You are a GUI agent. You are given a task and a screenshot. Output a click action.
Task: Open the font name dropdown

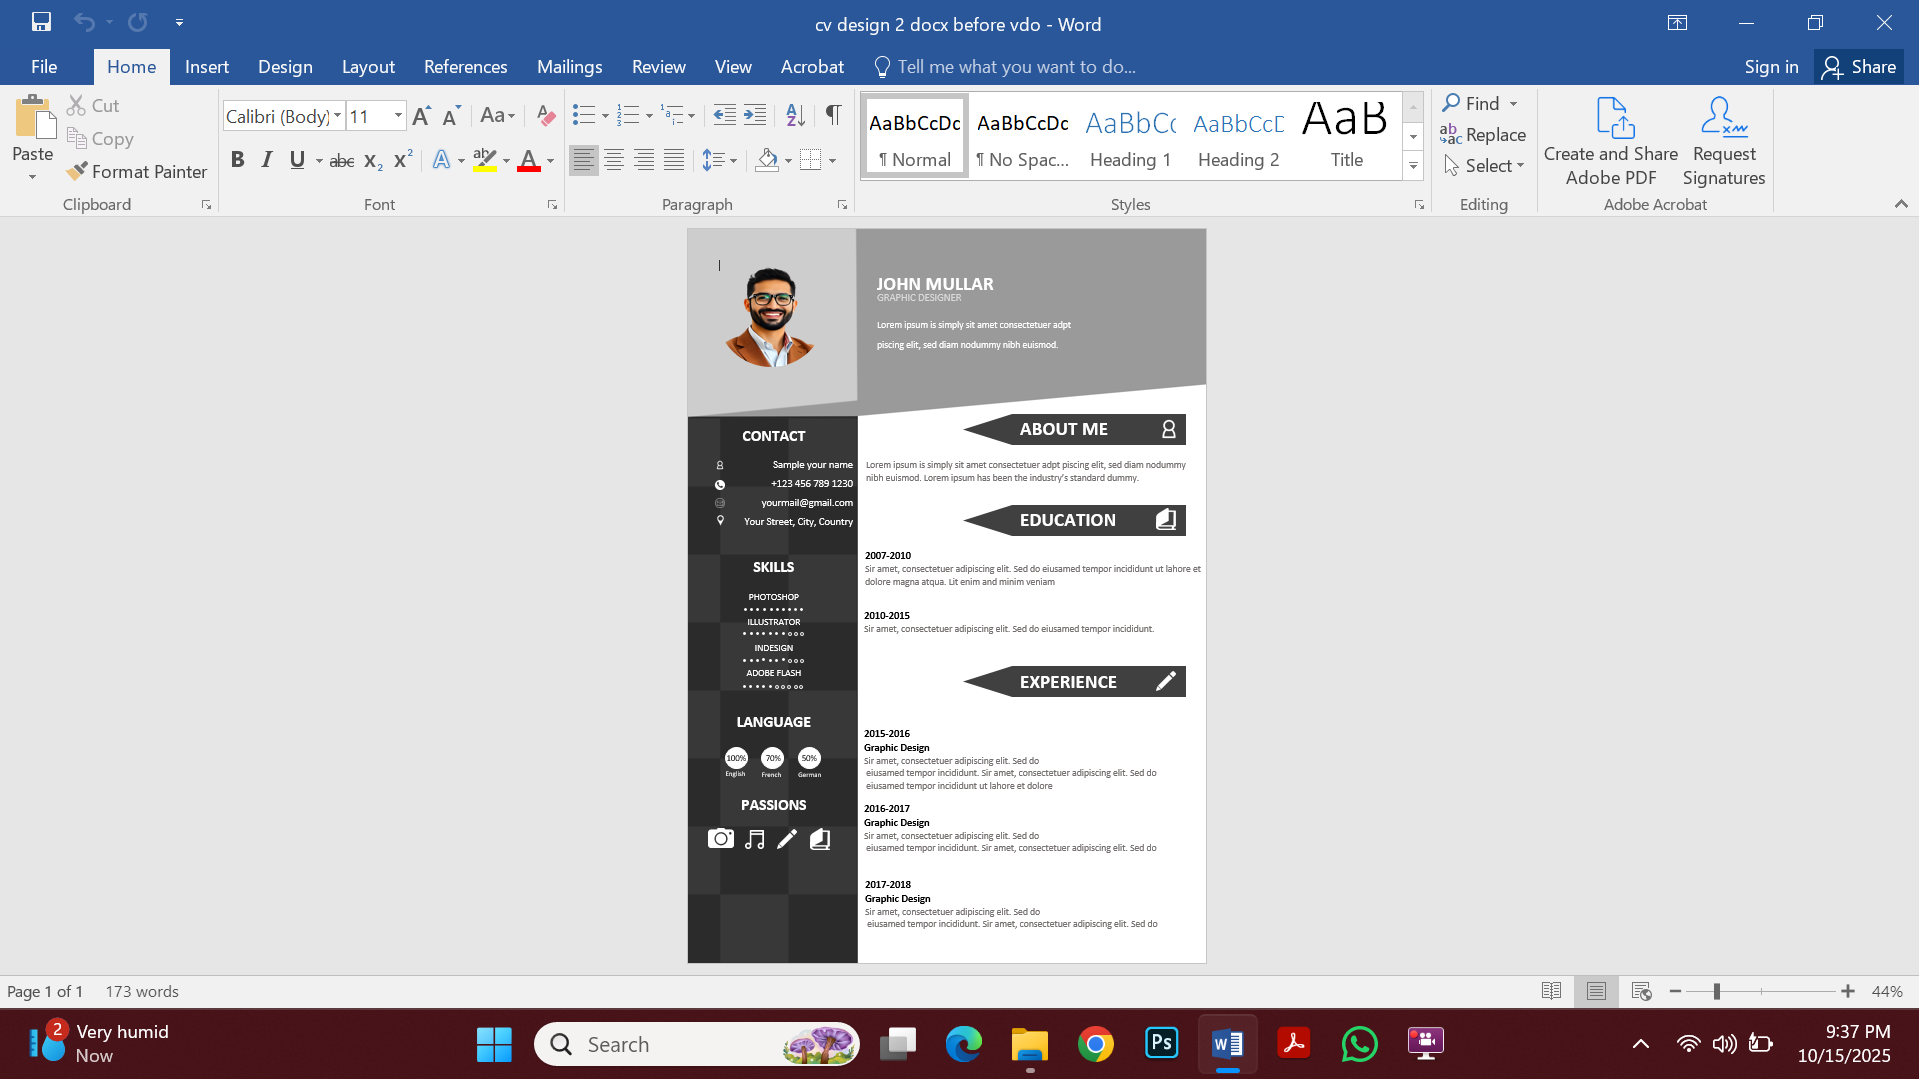(337, 116)
